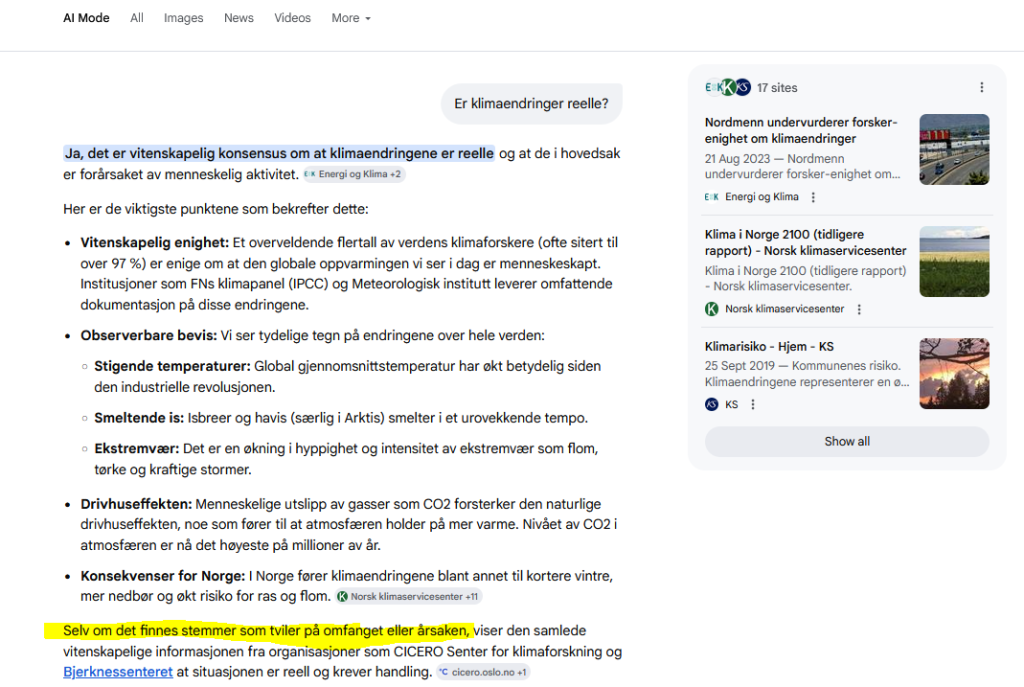Click the Smeltende is sub-bullet heading
The height and width of the screenshot is (687, 1024).
click(x=139, y=418)
